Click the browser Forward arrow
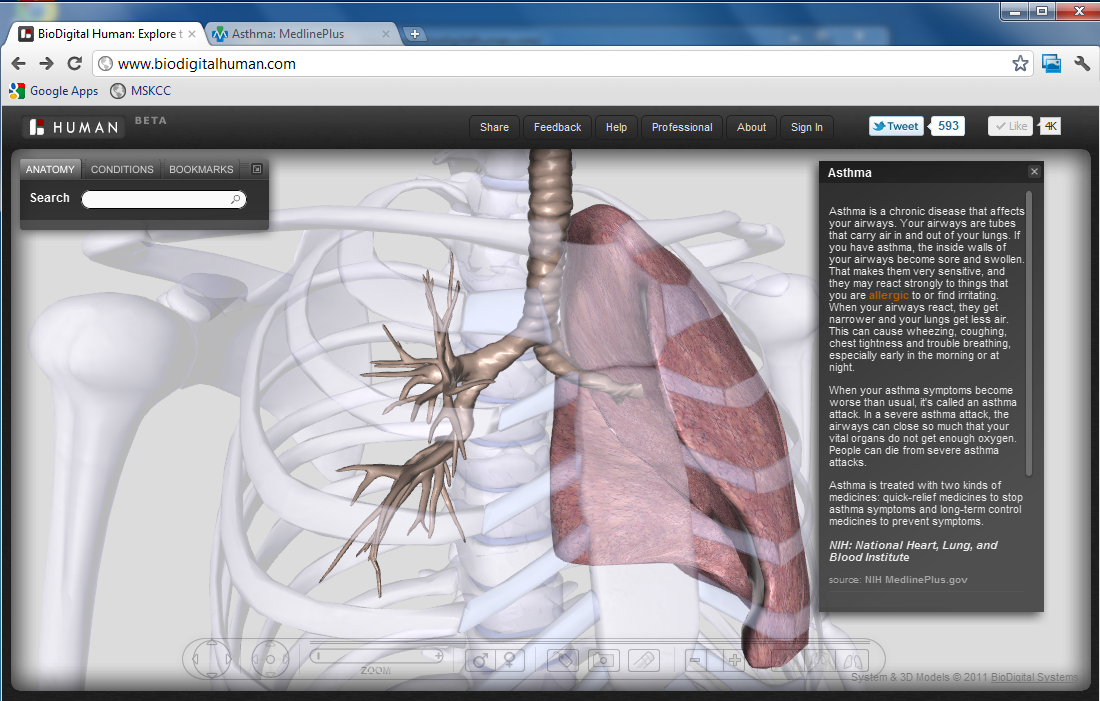The height and width of the screenshot is (701, 1100). 46,64
